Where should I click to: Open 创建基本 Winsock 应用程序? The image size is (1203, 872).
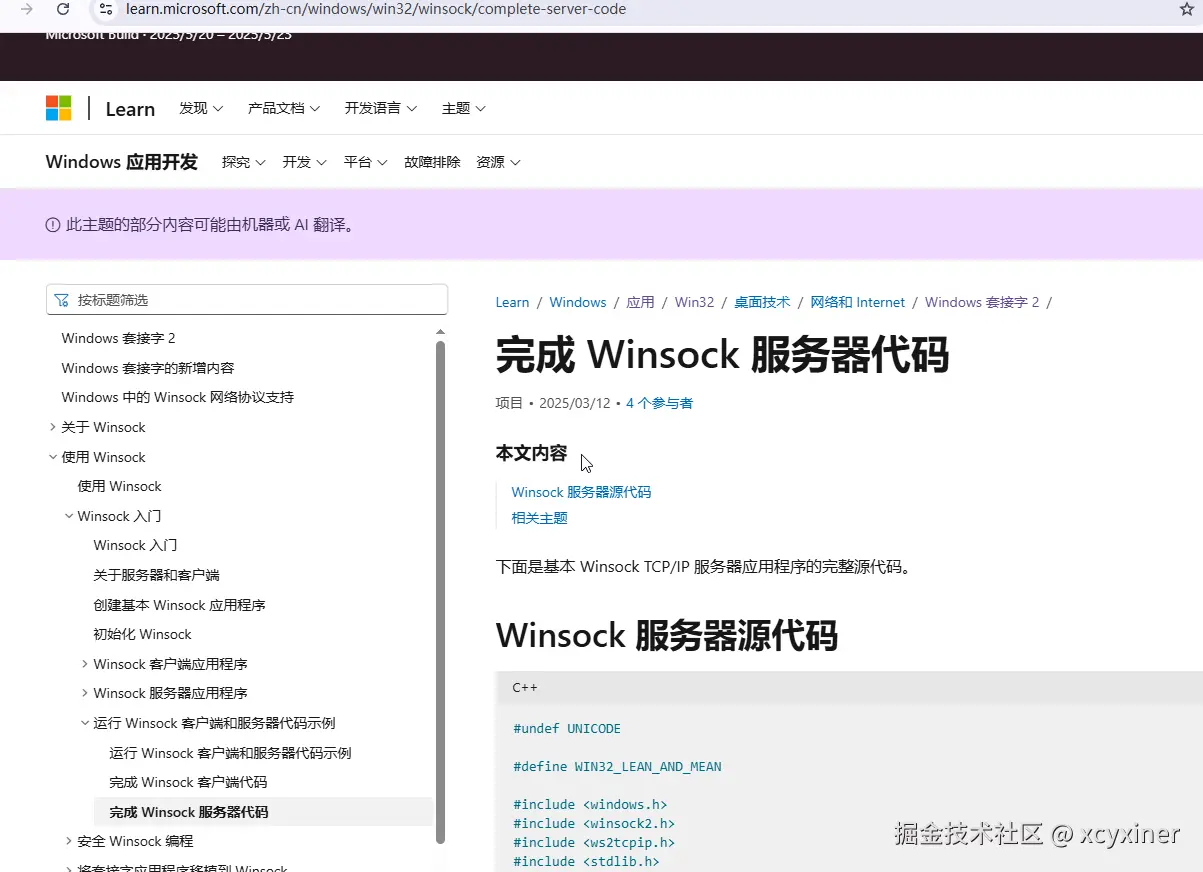click(x=179, y=605)
